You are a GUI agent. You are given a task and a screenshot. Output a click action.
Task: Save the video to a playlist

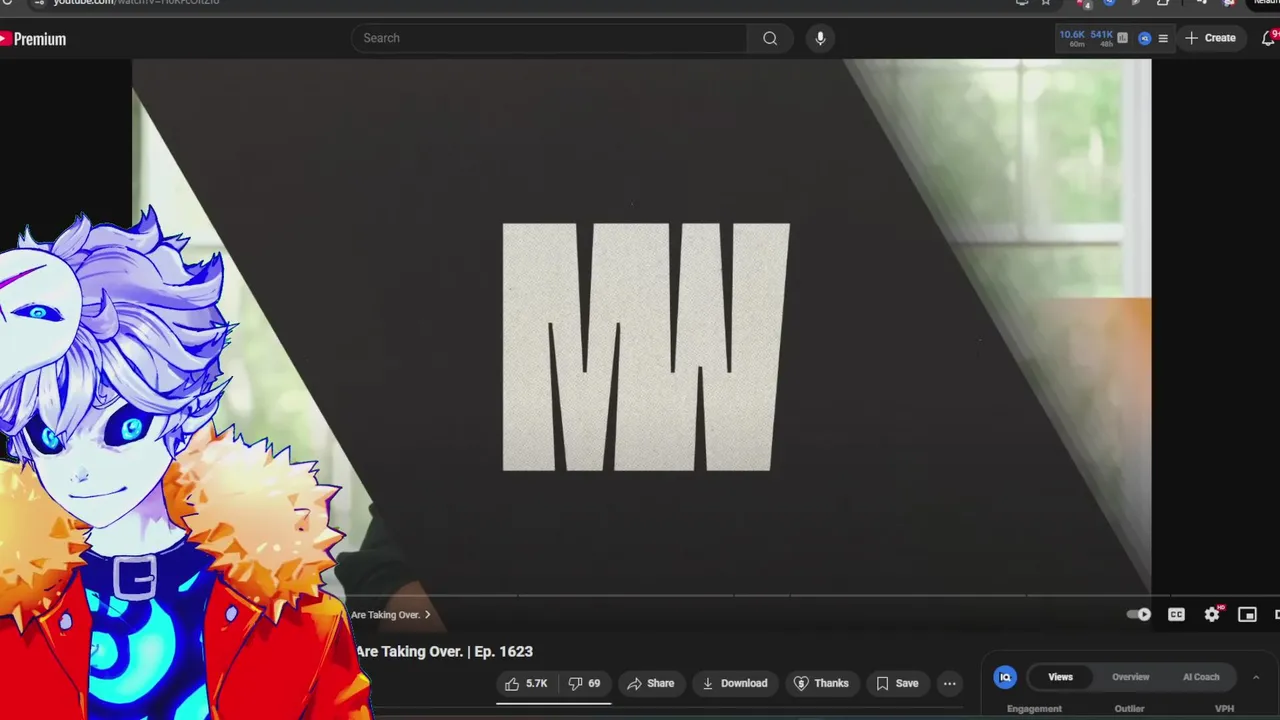point(897,683)
